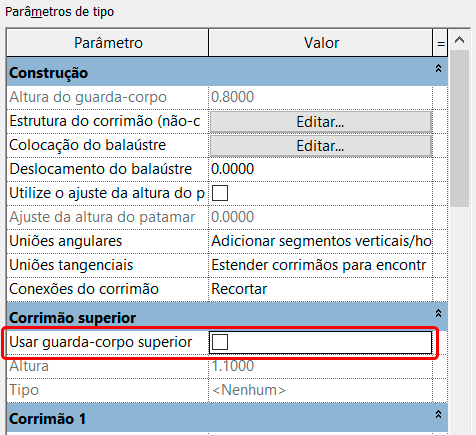476x435 pixels.
Task: Open Uniões angulares value dropdown
Action: [321, 241]
